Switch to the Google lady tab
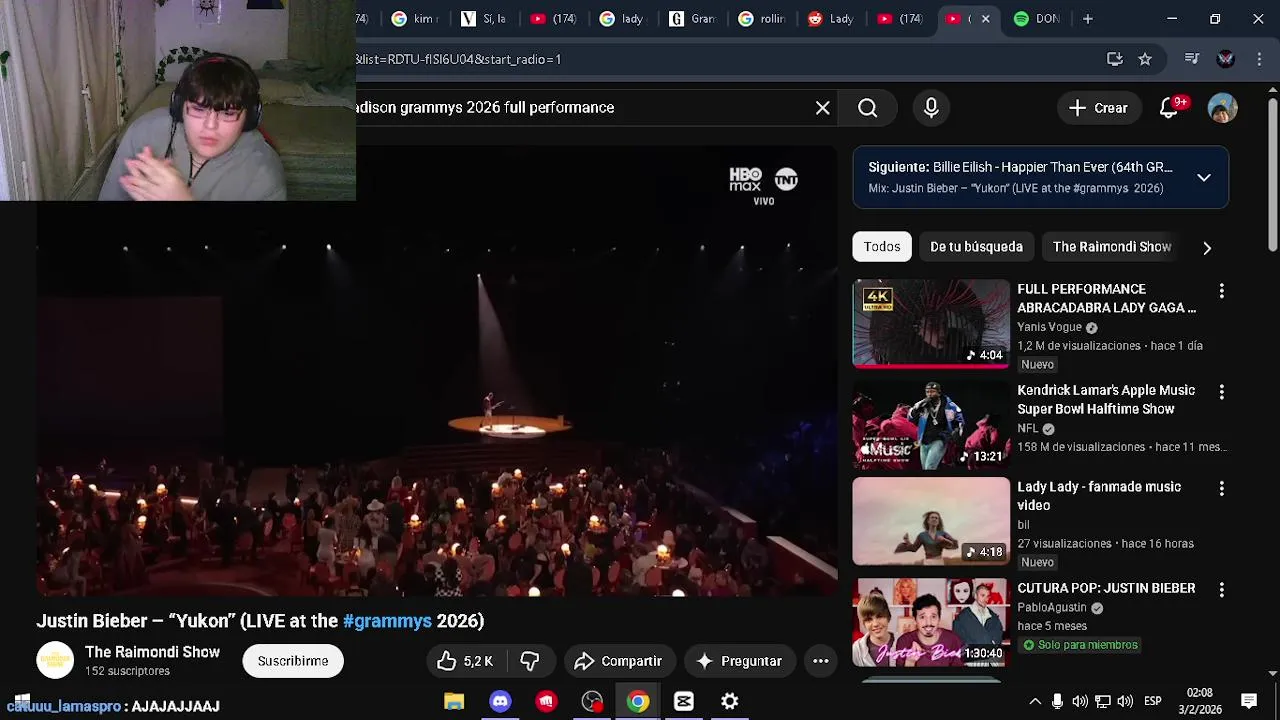 (x=622, y=19)
